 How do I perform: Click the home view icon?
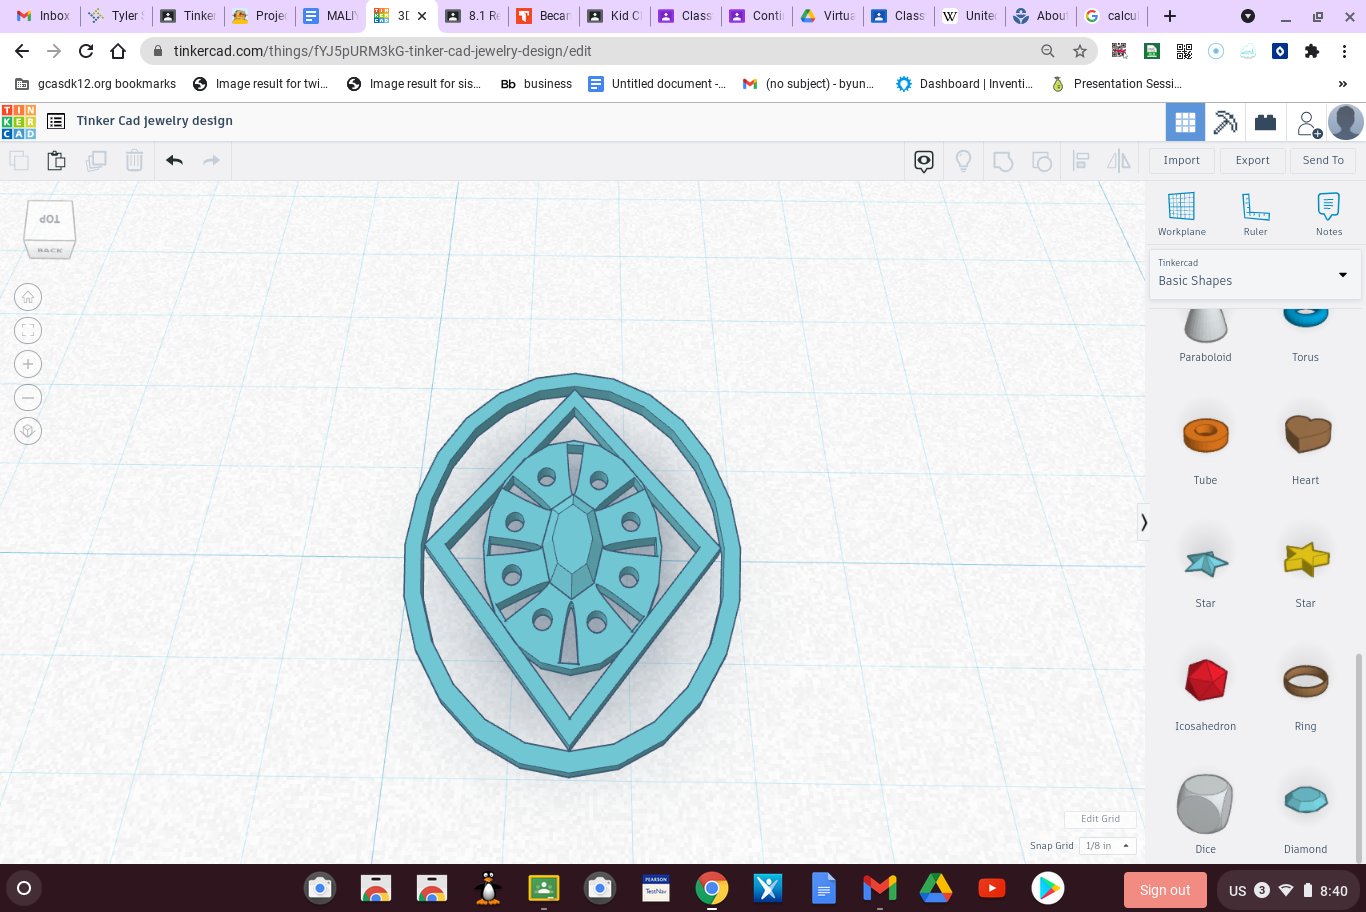(x=28, y=296)
